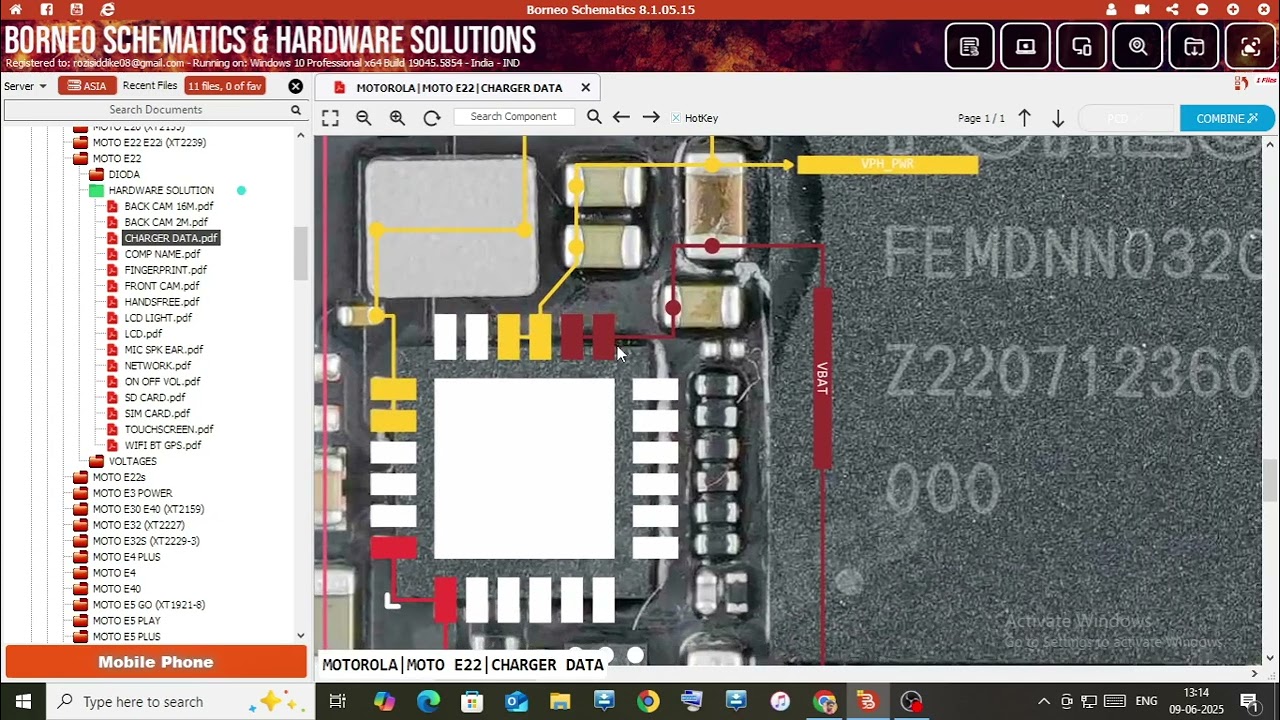Go back with the left arrow
The width and height of the screenshot is (1280, 720).
click(621, 117)
